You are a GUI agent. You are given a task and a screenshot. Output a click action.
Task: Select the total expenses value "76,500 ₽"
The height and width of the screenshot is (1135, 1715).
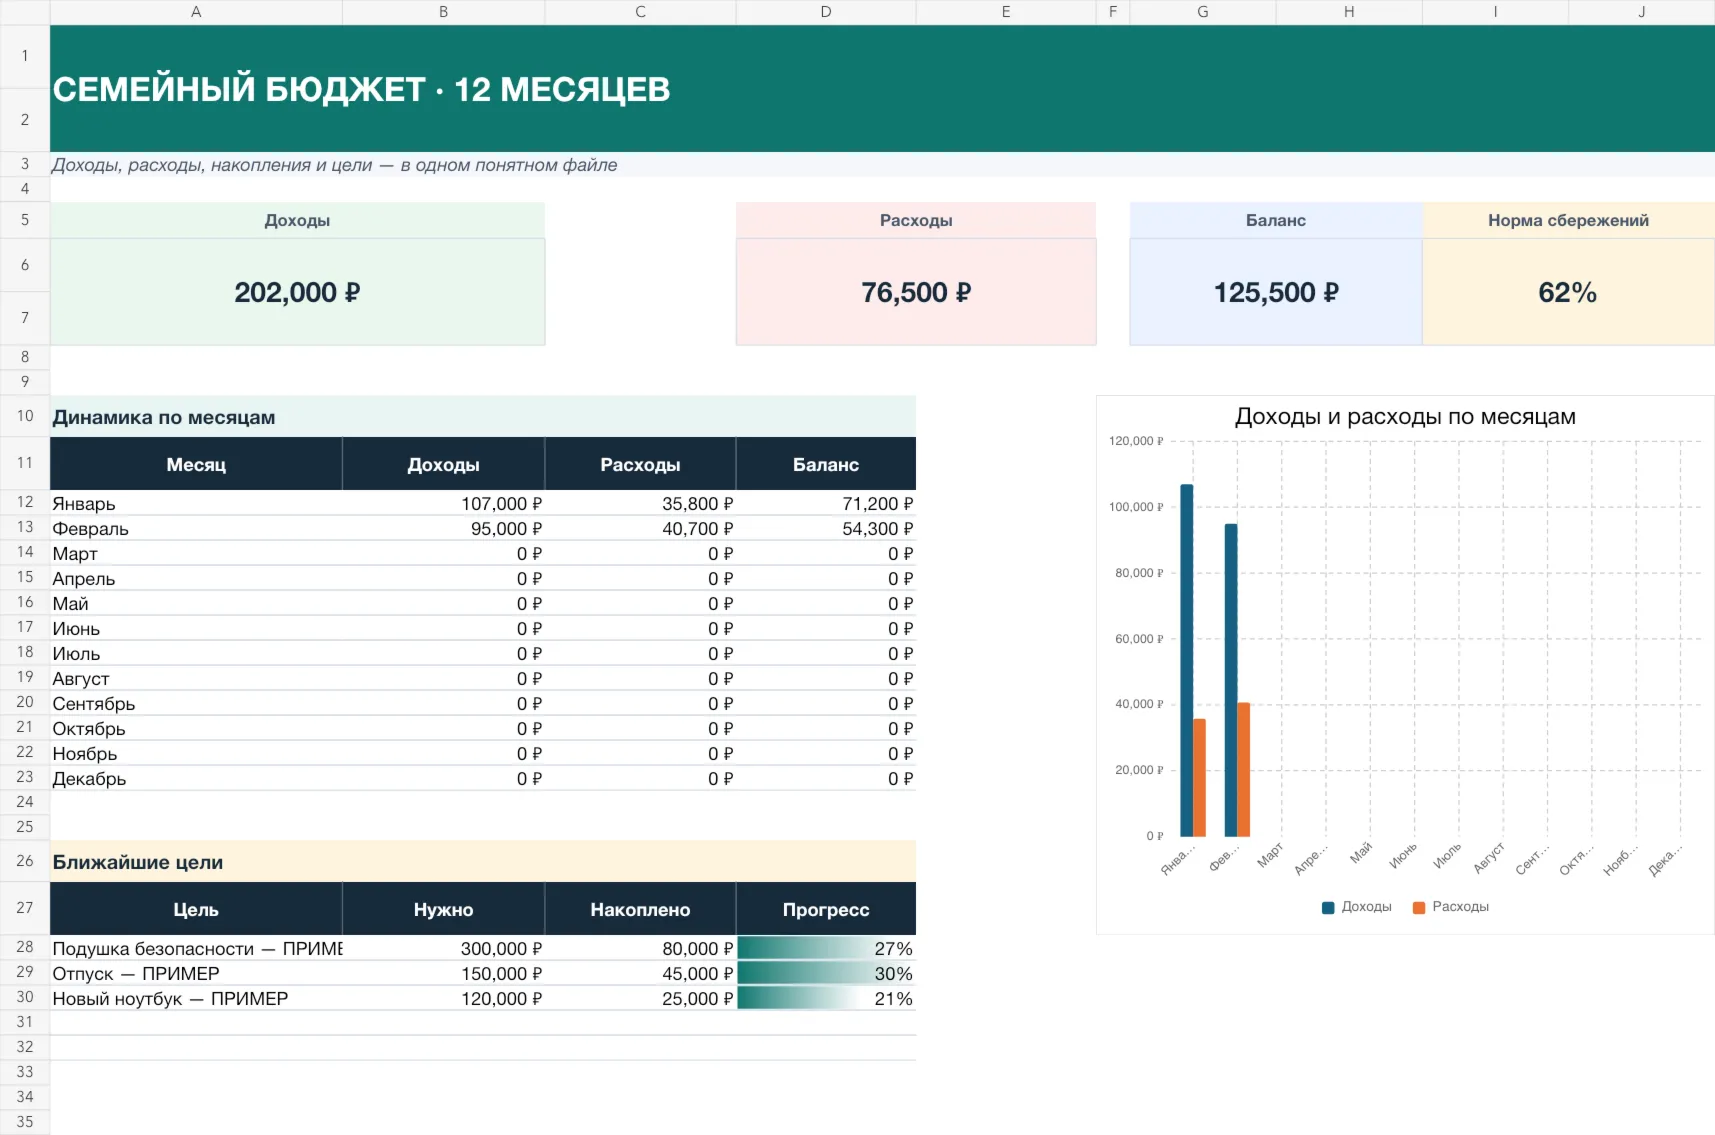(x=916, y=292)
